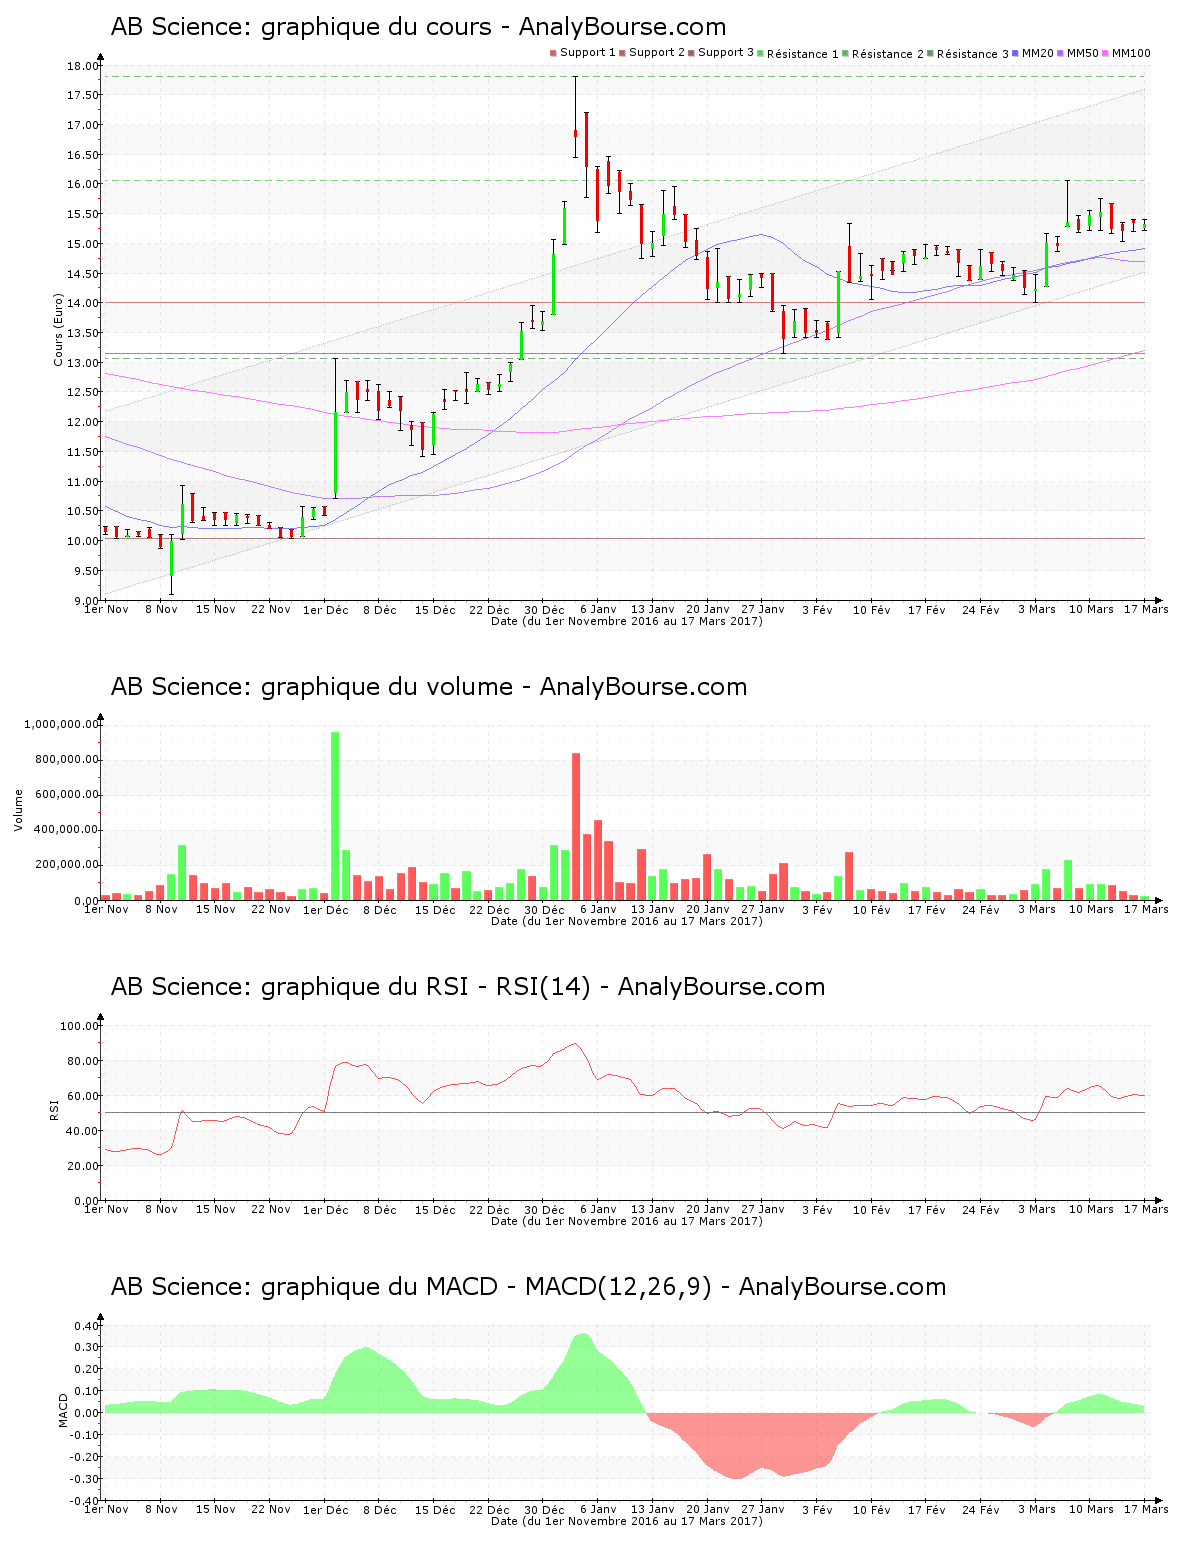The width and height of the screenshot is (1200, 1550).
Task: Click the tallest red volume bar in early January
Action: [x=576, y=826]
